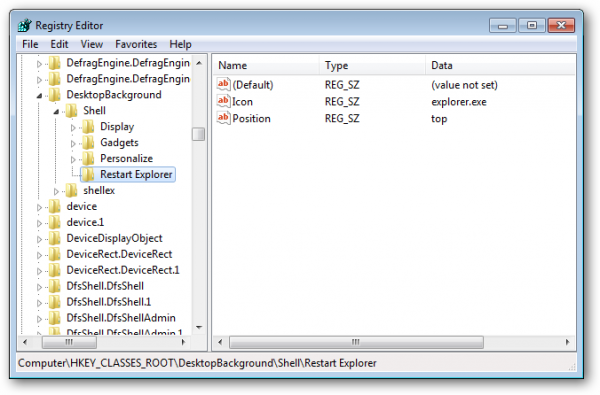Collapse the DesktopBackground key
Screen dimensions: 600x395
[x=39, y=96]
